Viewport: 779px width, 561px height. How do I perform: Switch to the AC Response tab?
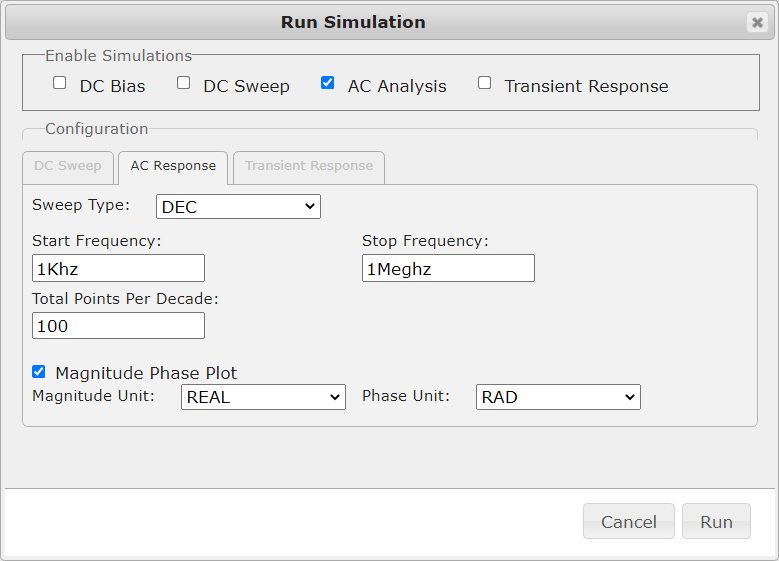coord(173,166)
